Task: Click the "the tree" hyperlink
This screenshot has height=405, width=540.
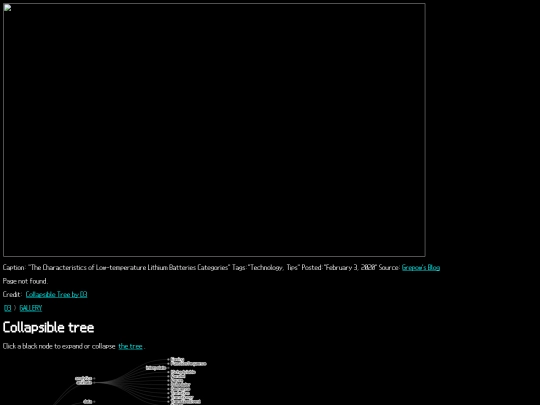Action: (x=130, y=346)
